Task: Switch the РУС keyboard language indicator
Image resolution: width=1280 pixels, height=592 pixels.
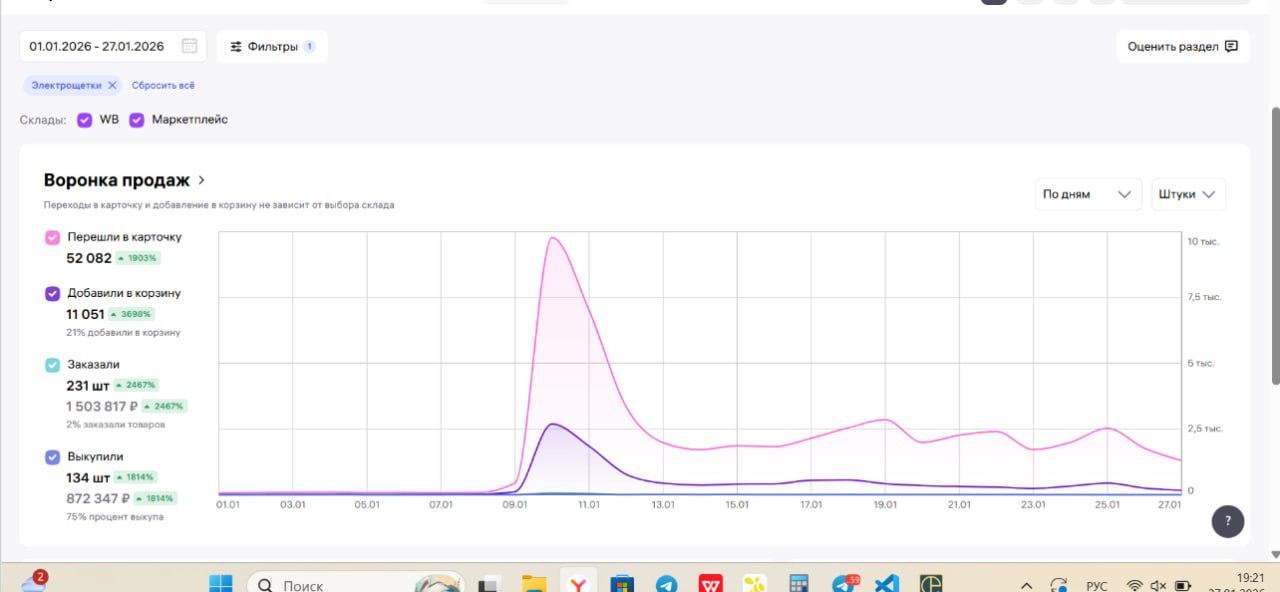Action: pos(1096,586)
